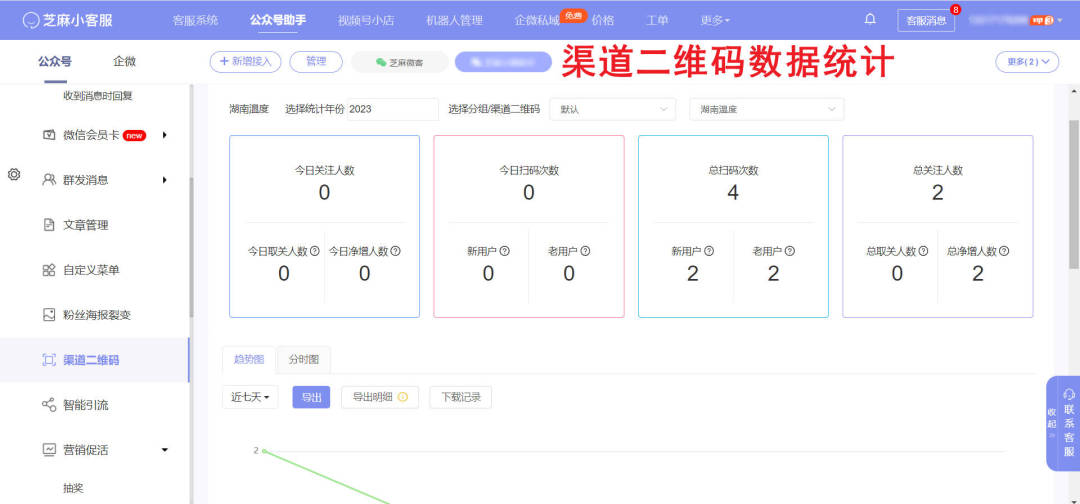Collapse the 营销促活 submenu arrow
The height and width of the screenshot is (504, 1080).
click(165, 450)
